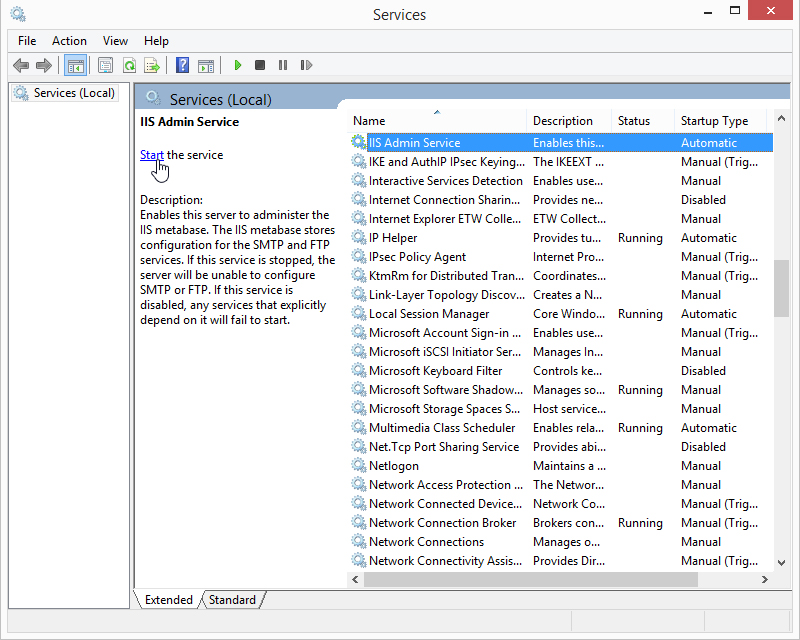800x640 pixels.
Task: Click gear icon beside Network Connections row
Action: click(359, 541)
